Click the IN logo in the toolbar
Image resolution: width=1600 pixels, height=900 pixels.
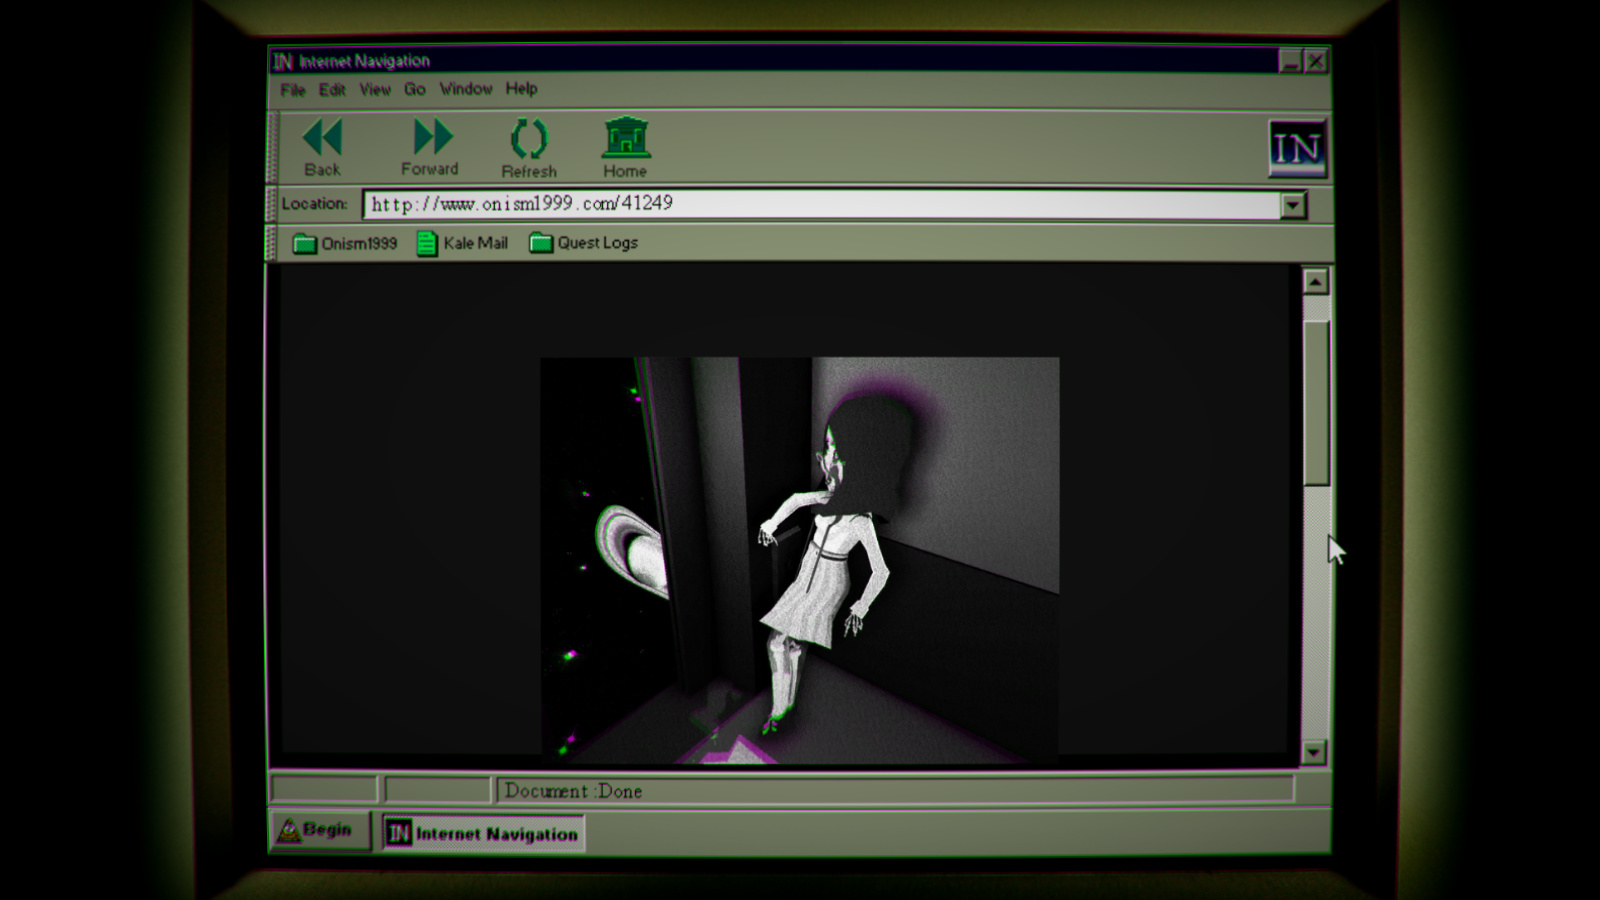1297,149
